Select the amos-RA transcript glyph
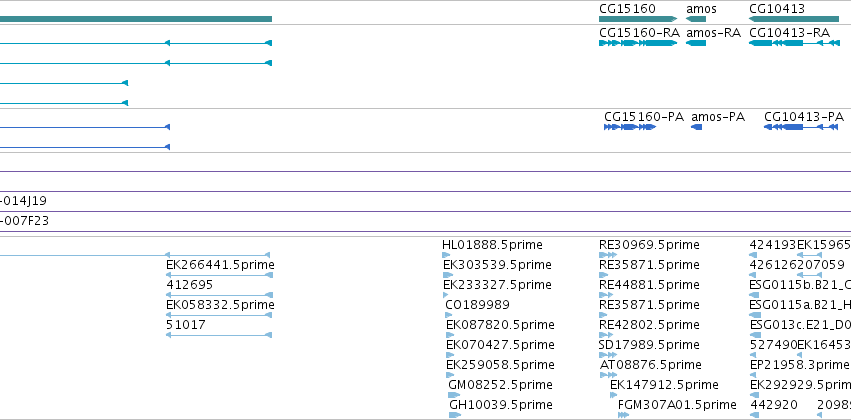 (696, 43)
